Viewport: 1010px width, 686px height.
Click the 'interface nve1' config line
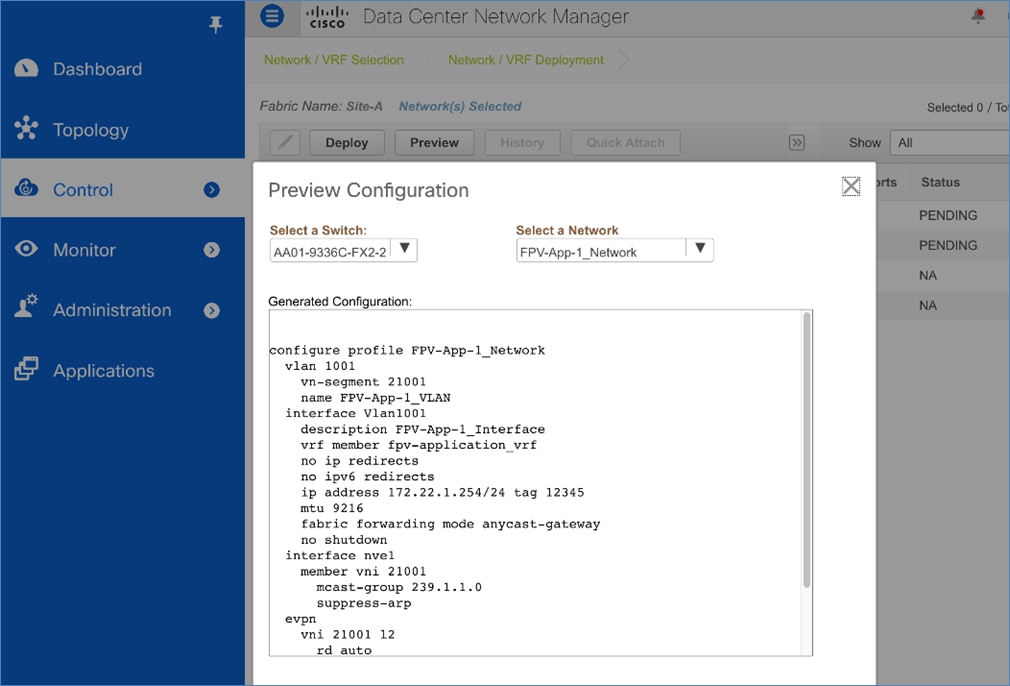pyautogui.click(x=339, y=555)
